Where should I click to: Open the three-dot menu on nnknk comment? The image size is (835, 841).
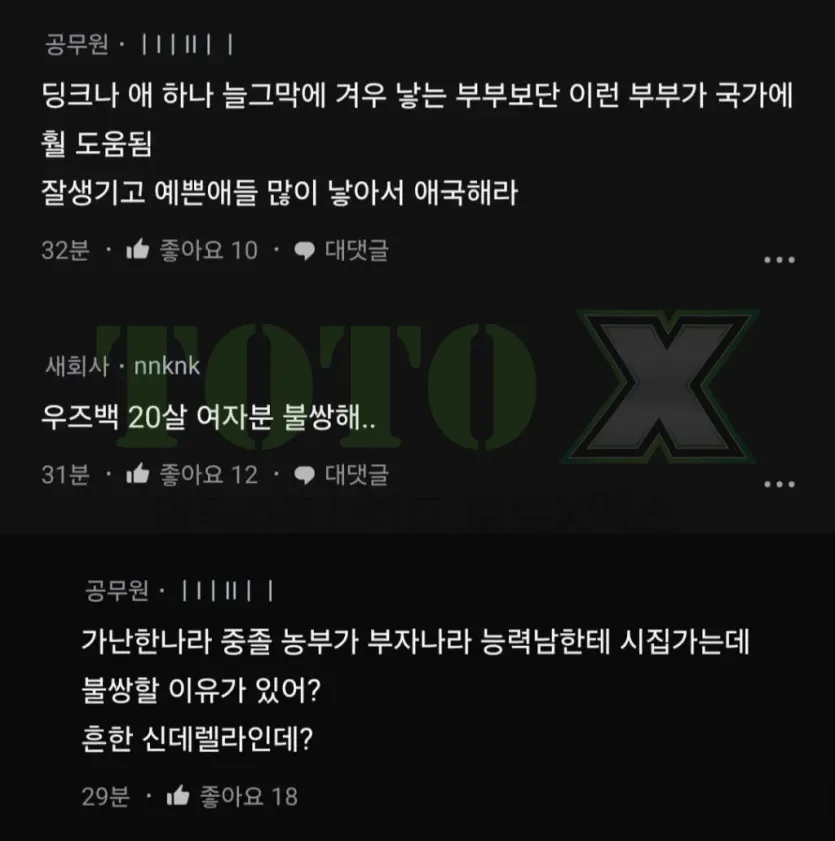[x=779, y=484]
